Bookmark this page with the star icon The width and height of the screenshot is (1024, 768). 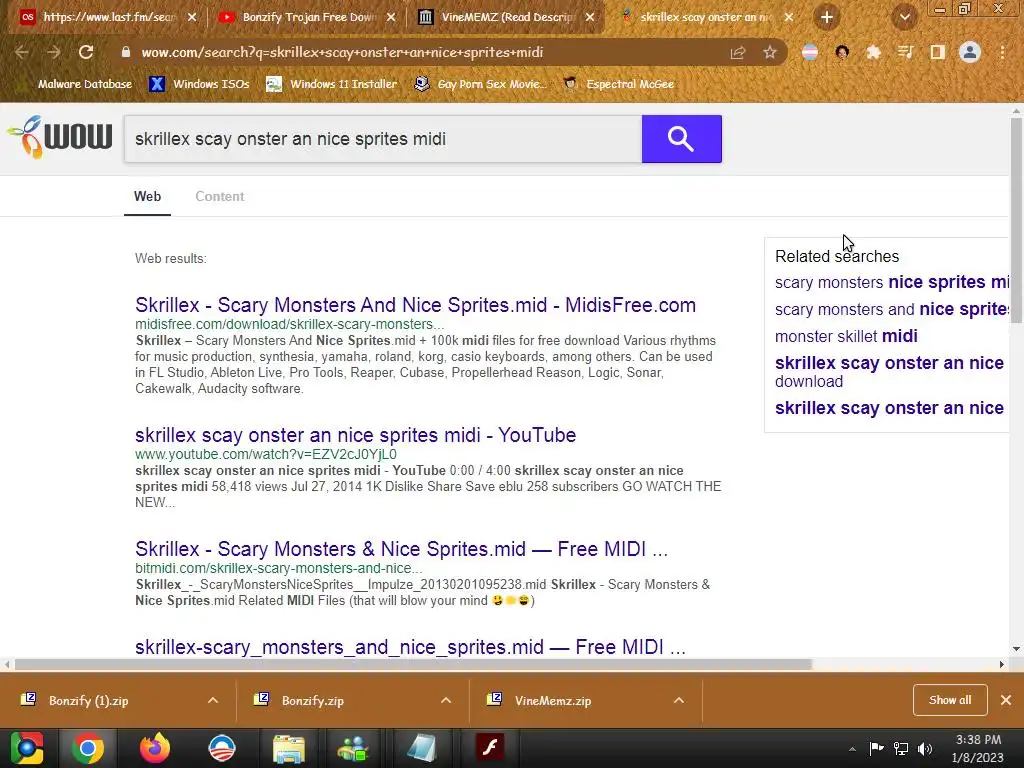770,52
